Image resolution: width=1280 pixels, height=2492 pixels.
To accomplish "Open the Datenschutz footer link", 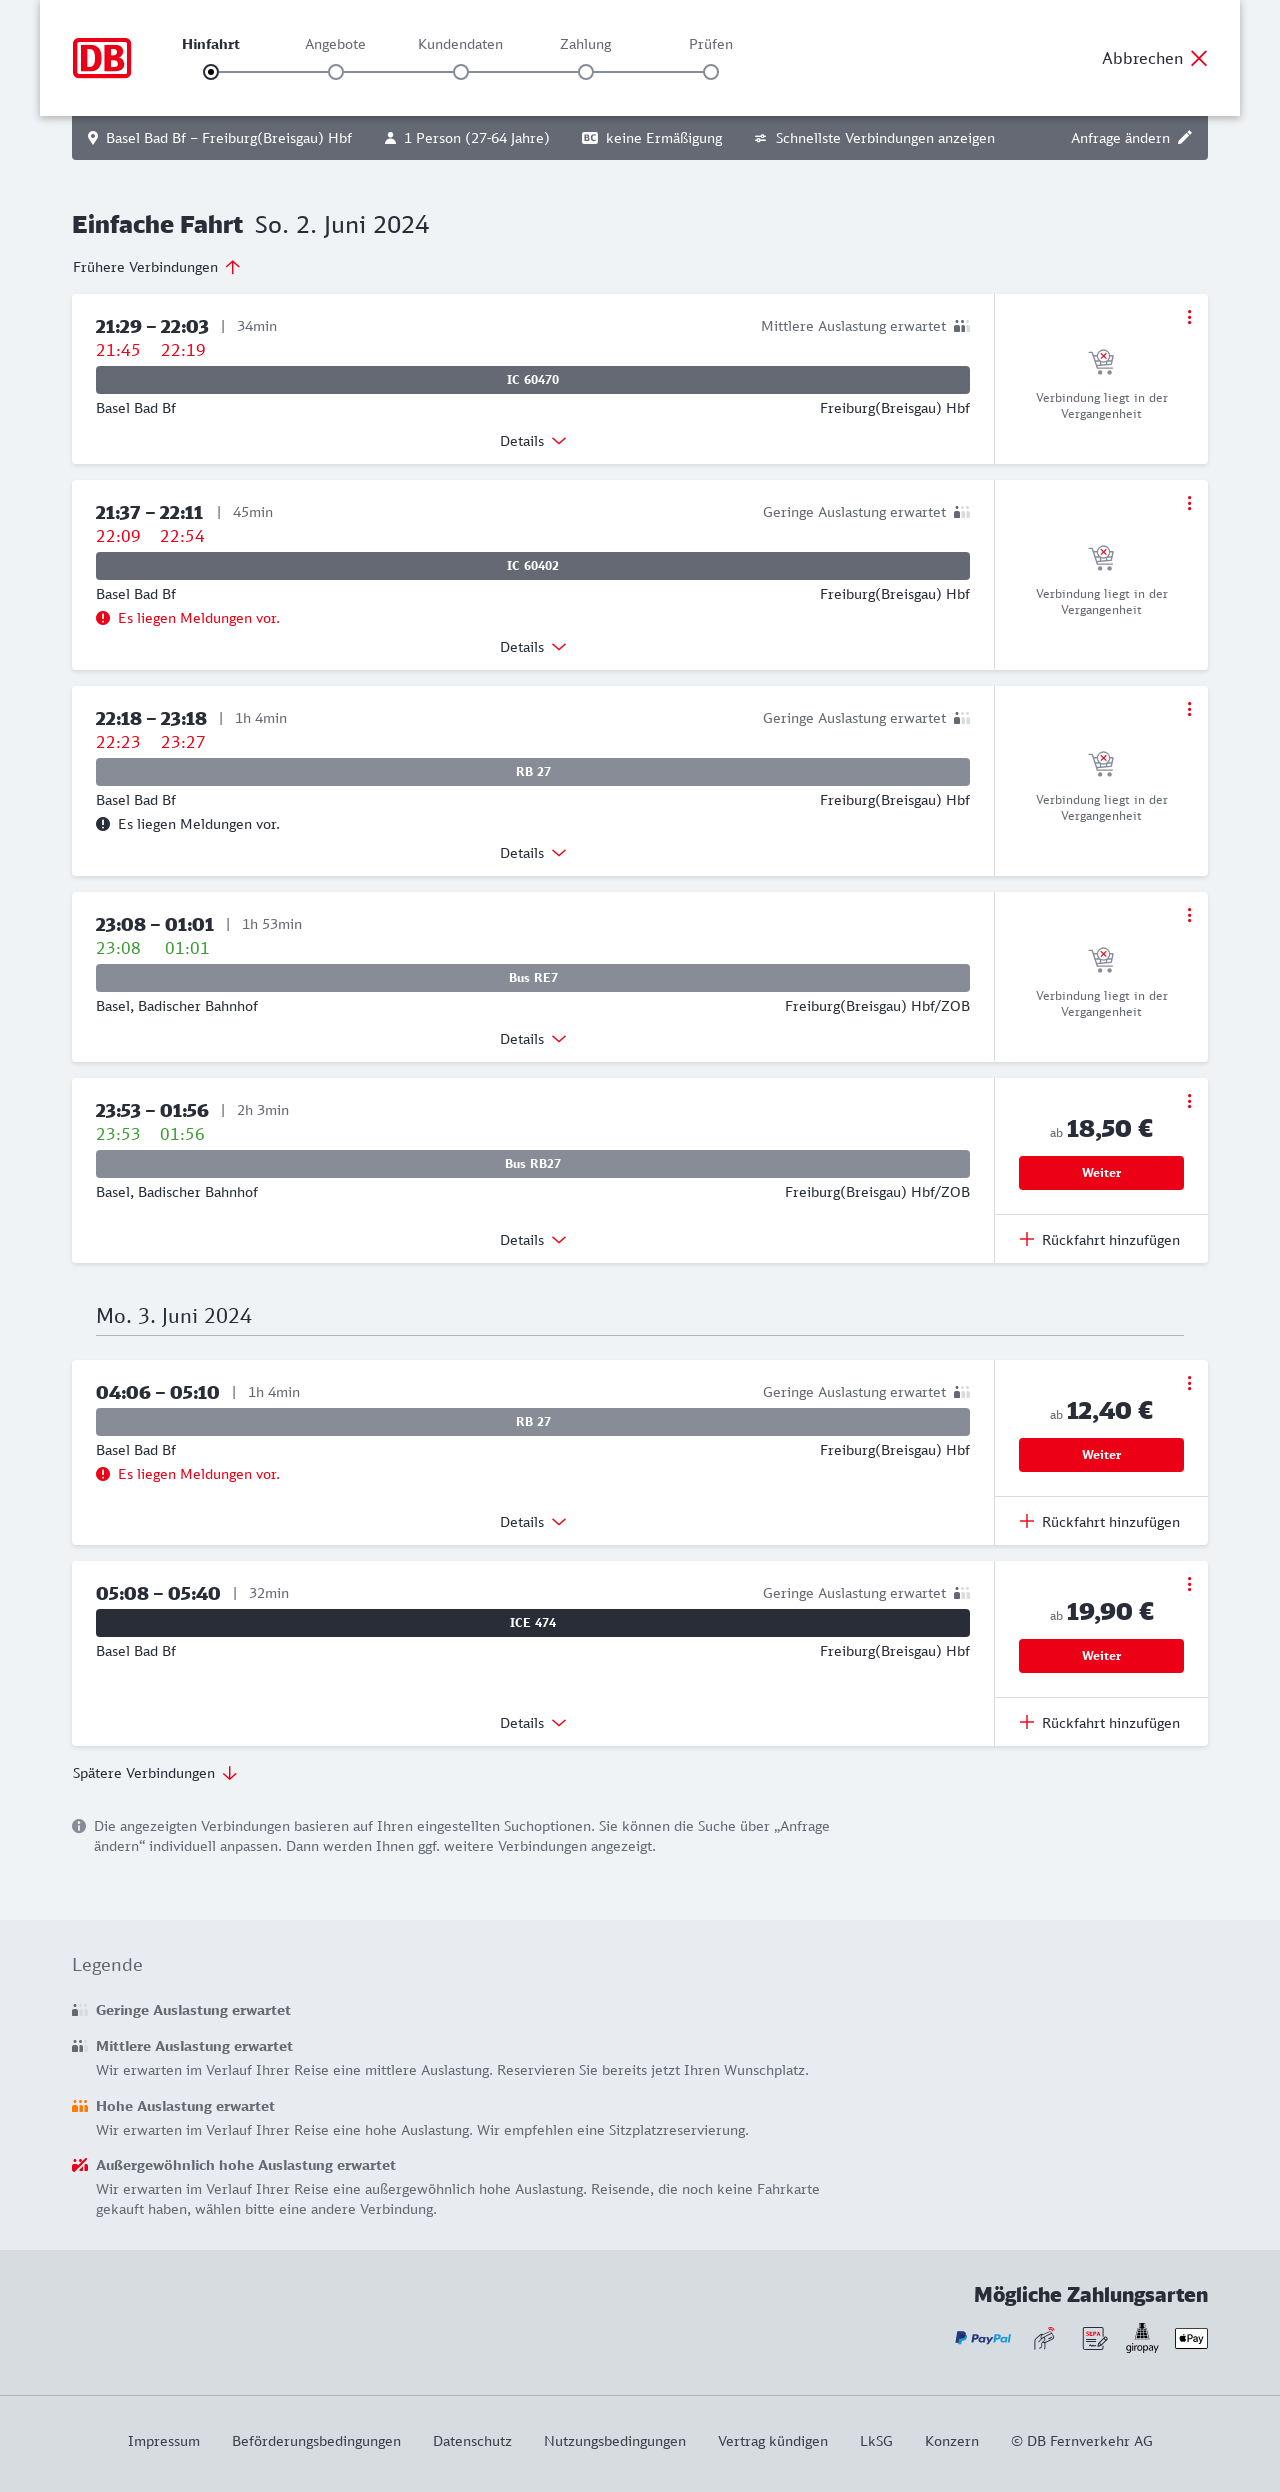I will (x=472, y=2441).
